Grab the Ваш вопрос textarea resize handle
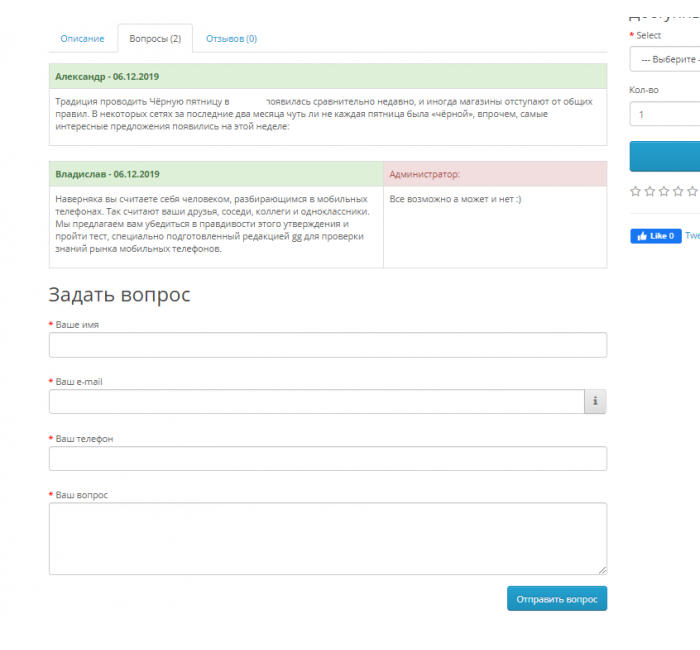The image size is (700, 650). (602, 570)
